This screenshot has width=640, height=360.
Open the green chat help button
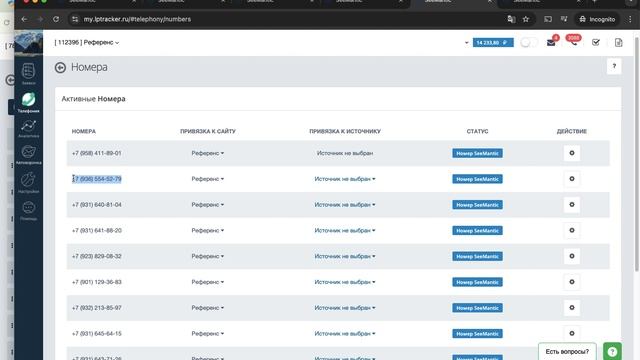[x=612, y=351]
